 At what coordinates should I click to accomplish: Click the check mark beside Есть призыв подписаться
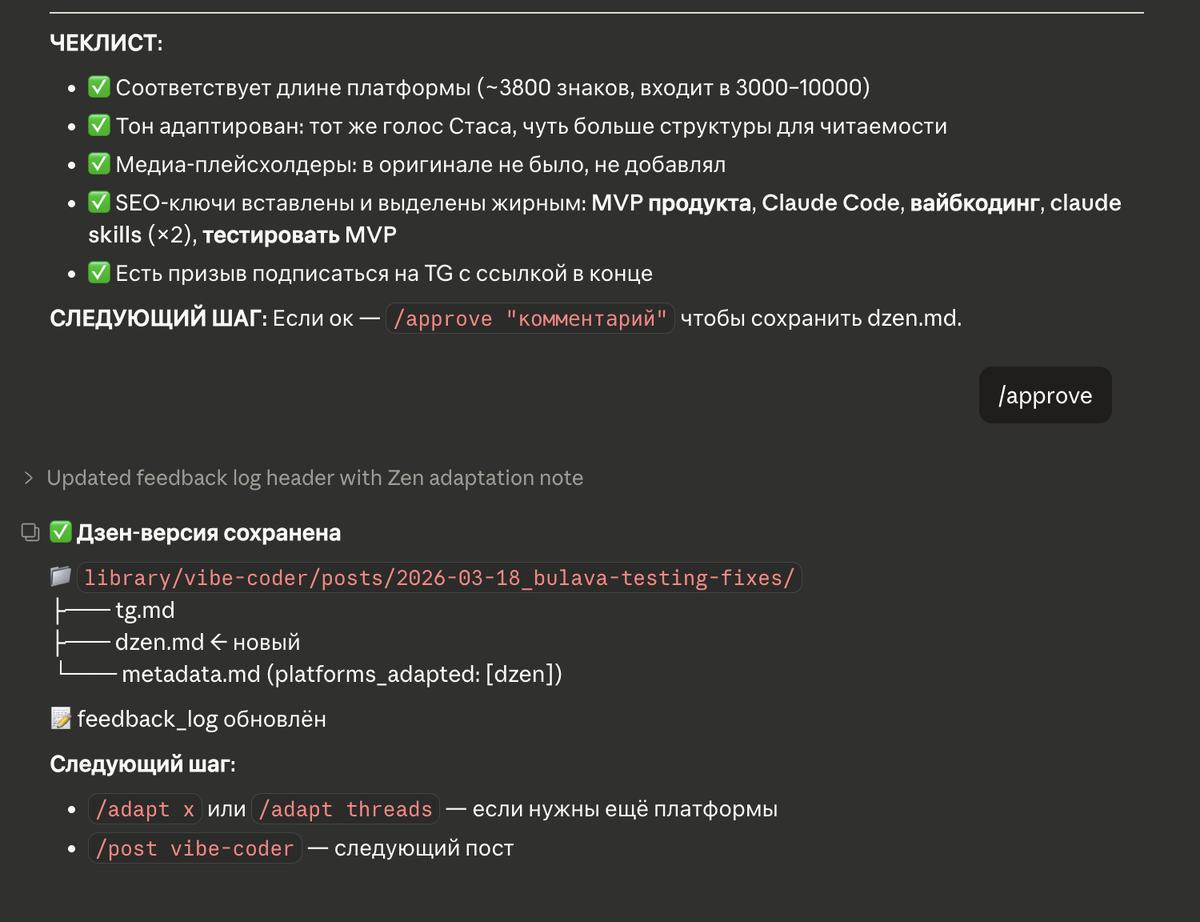99,273
